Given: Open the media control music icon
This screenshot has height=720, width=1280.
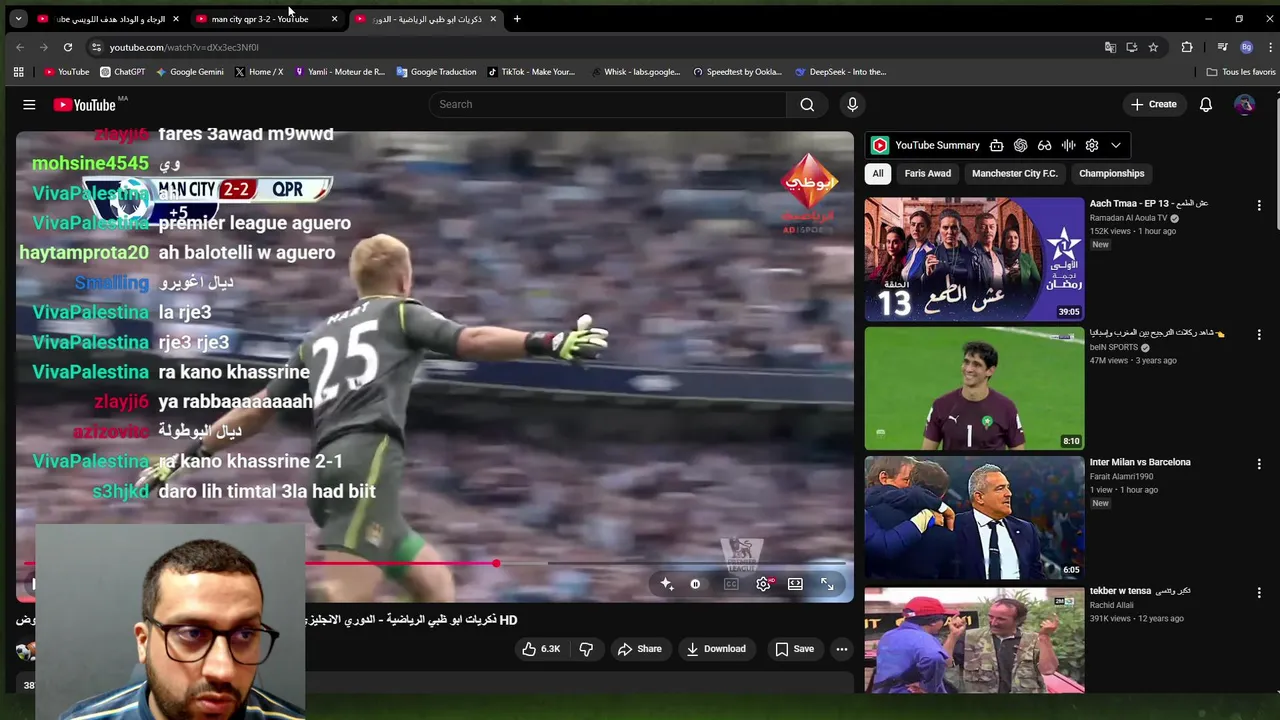Looking at the screenshot, I should [1222, 47].
